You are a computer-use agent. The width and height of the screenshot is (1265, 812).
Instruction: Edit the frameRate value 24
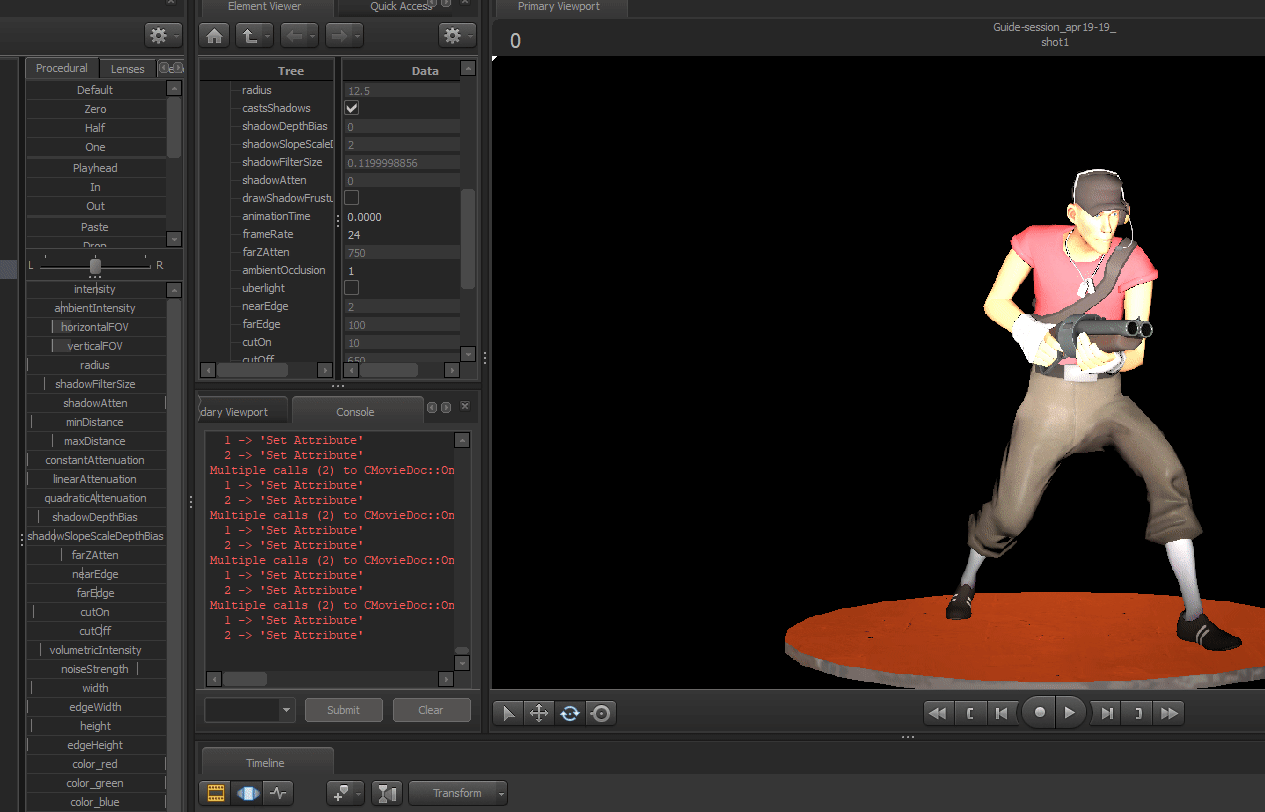[402, 234]
